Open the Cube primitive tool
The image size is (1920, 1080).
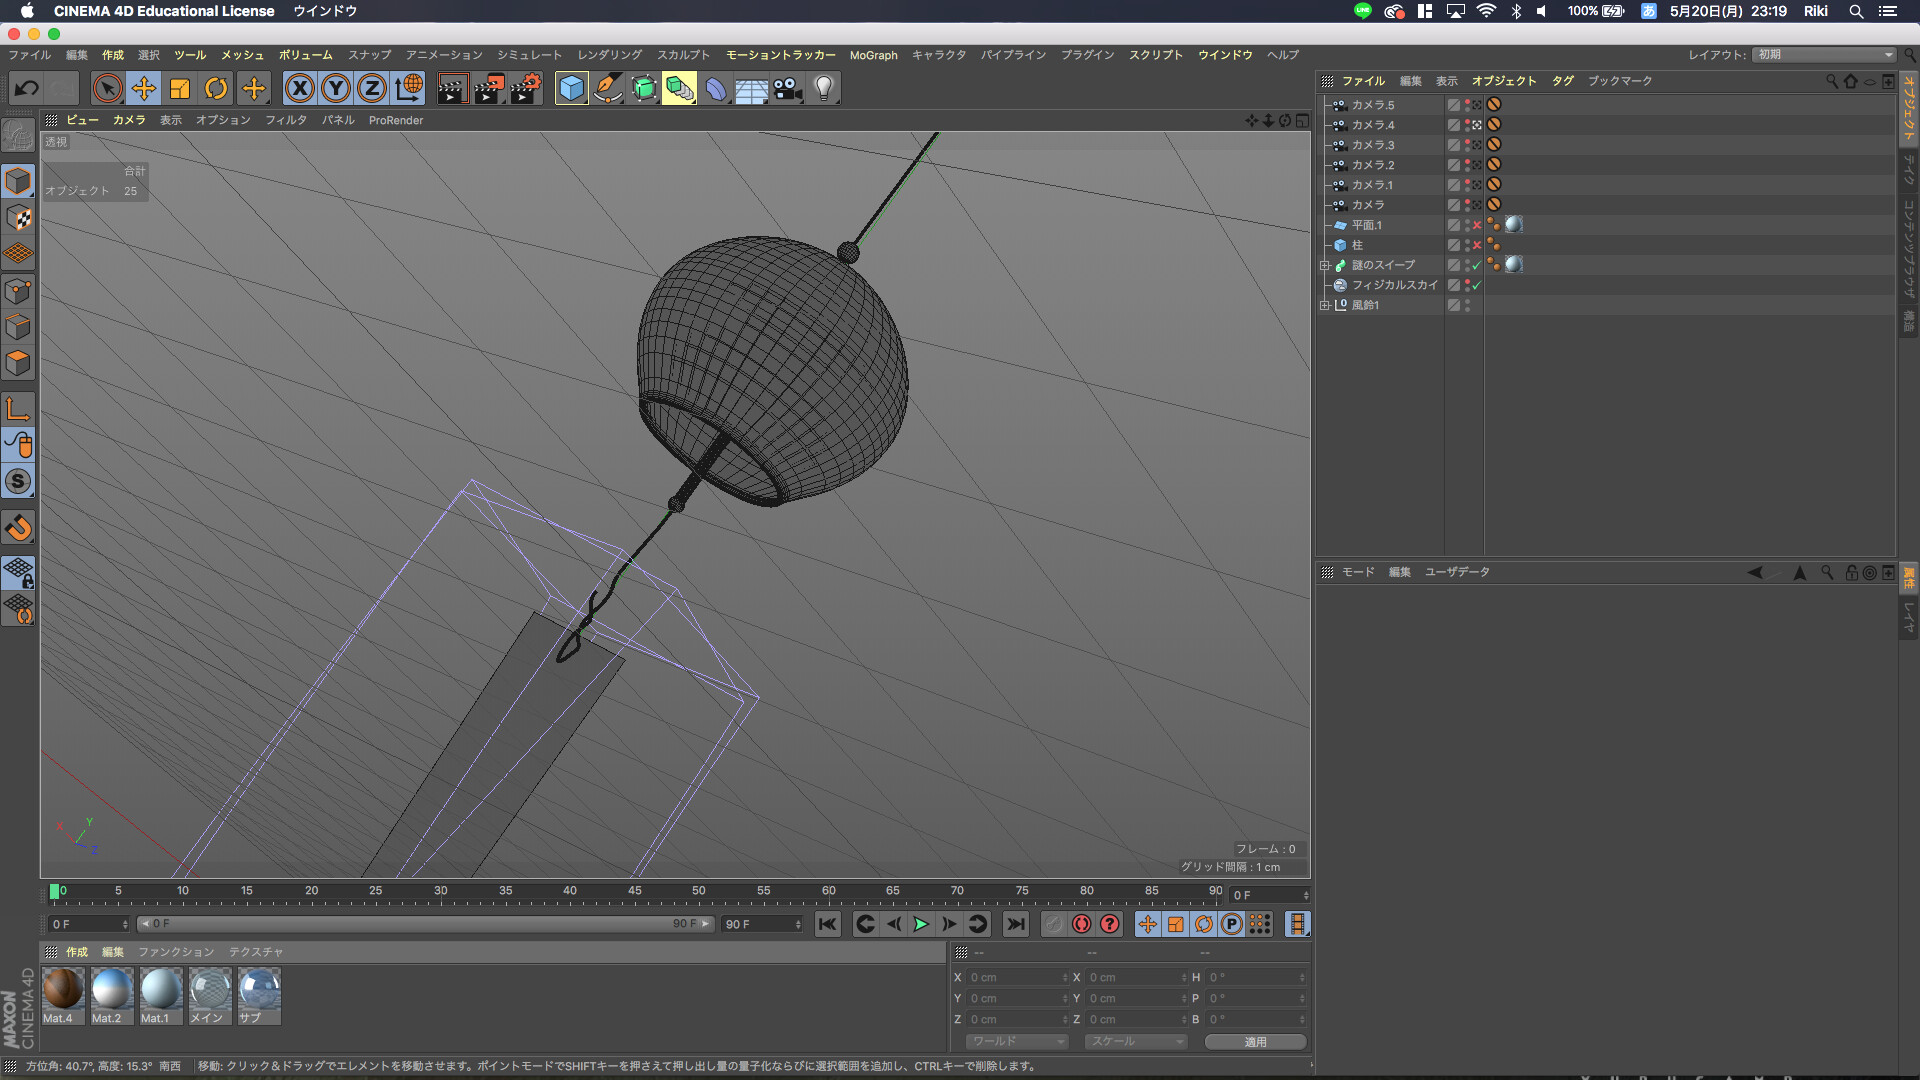[571, 89]
